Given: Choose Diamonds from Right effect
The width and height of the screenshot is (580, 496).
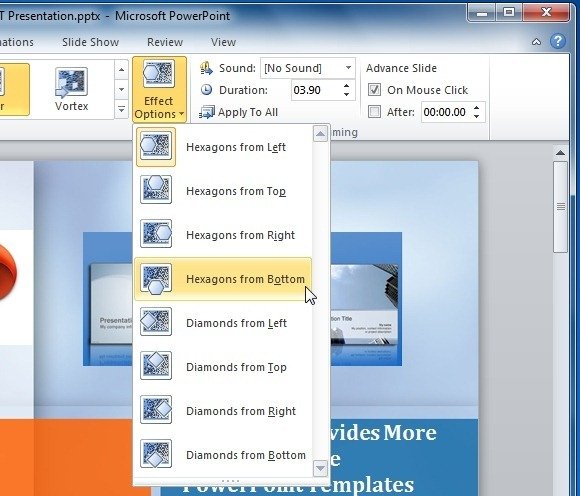Looking at the screenshot, I should coord(223,411).
